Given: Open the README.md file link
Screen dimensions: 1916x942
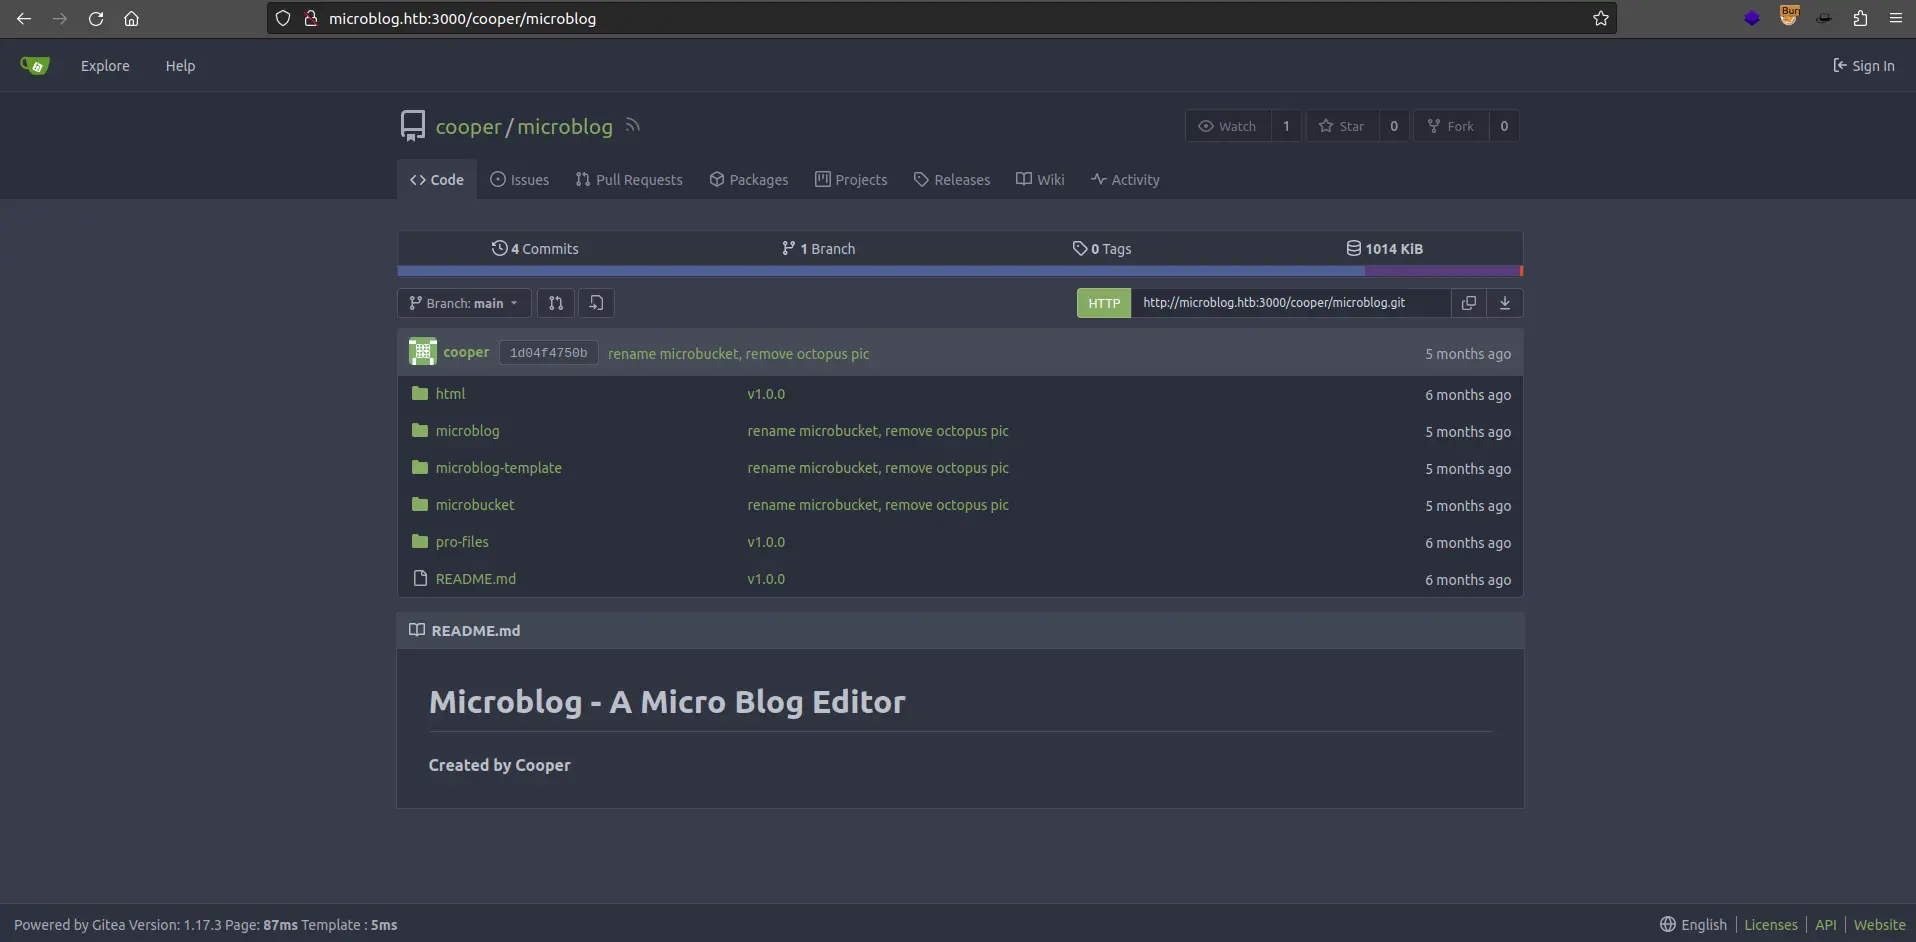Looking at the screenshot, I should [x=476, y=579].
